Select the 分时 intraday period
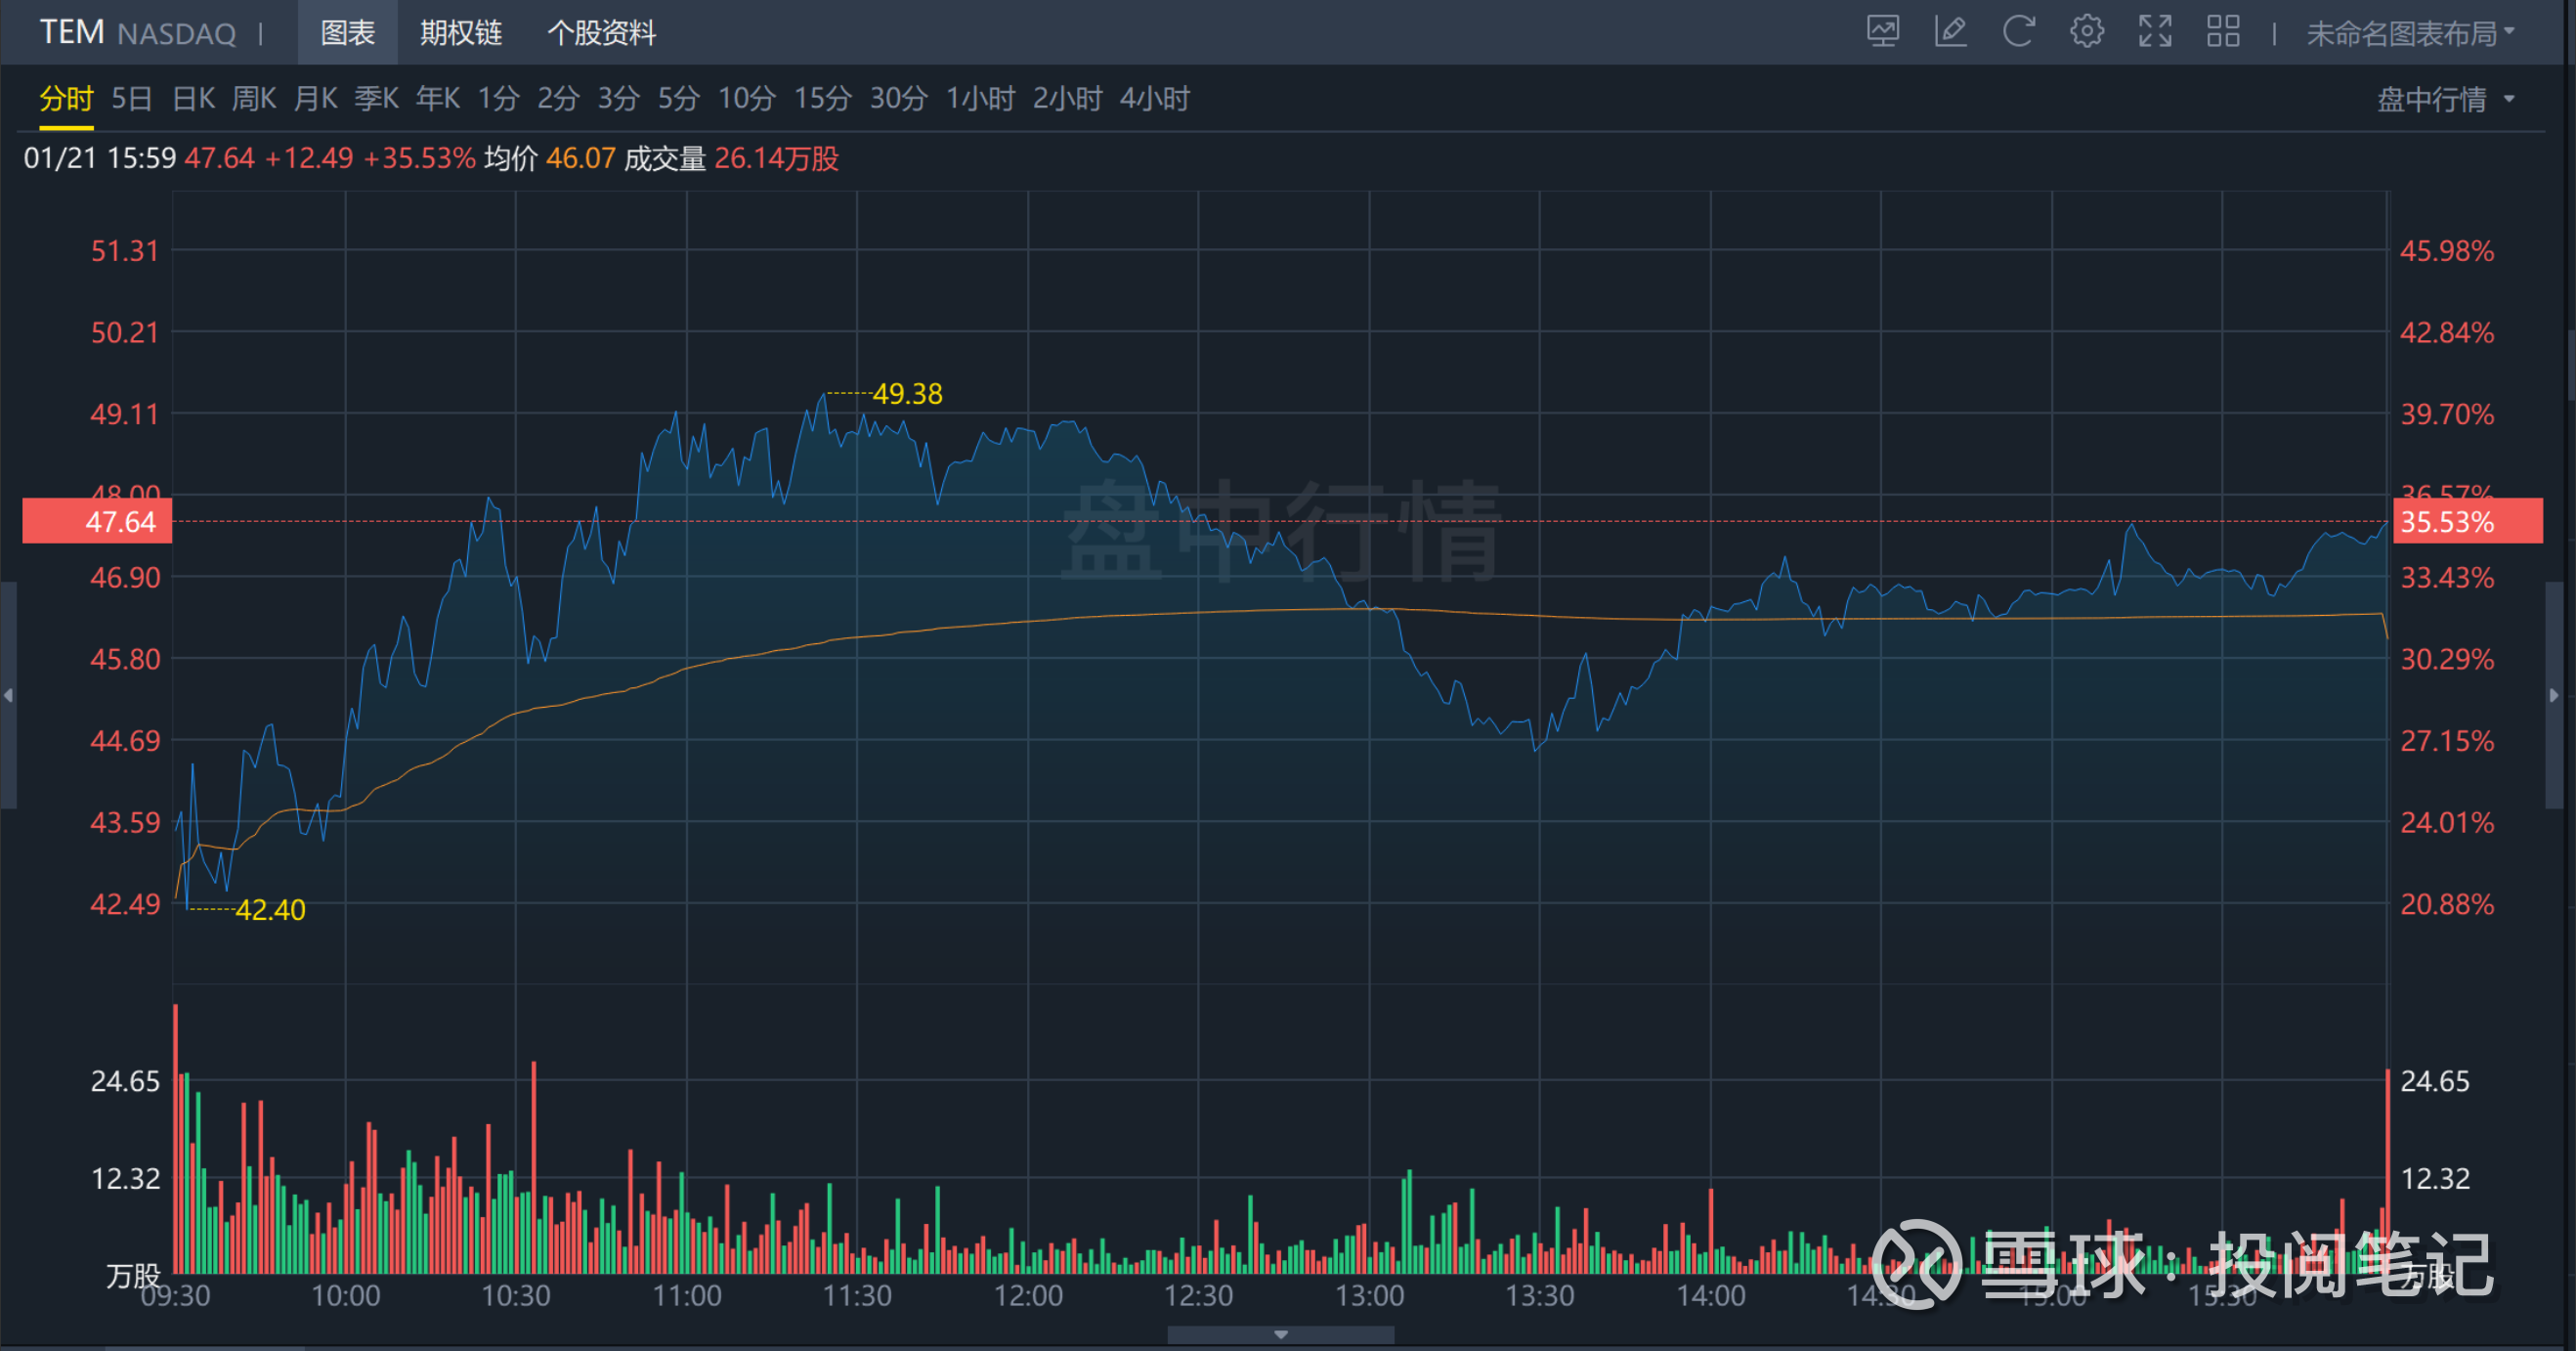The image size is (2576, 1351). coord(66,99)
